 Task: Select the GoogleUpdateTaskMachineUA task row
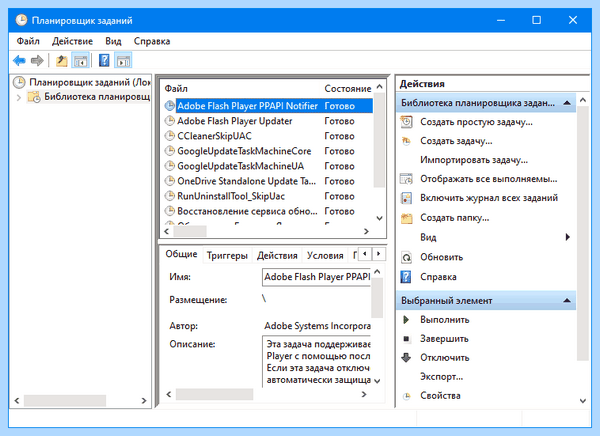click(x=268, y=166)
